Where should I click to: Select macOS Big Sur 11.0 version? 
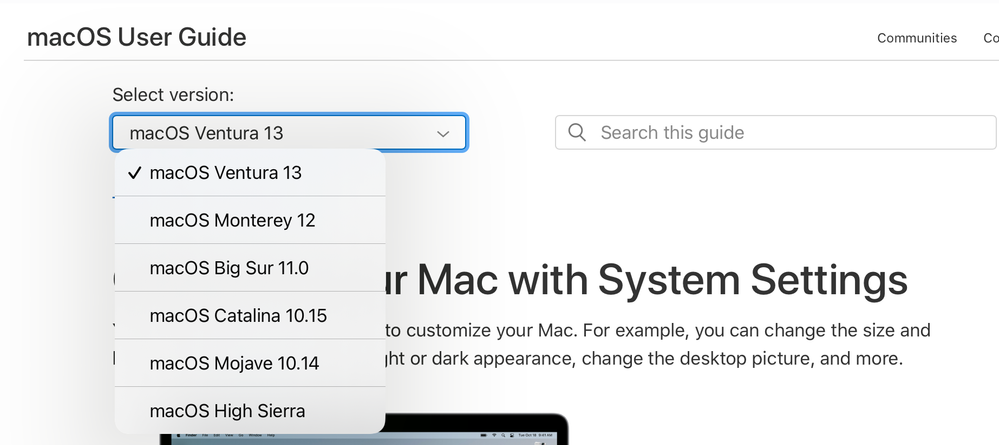click(229, 268)
